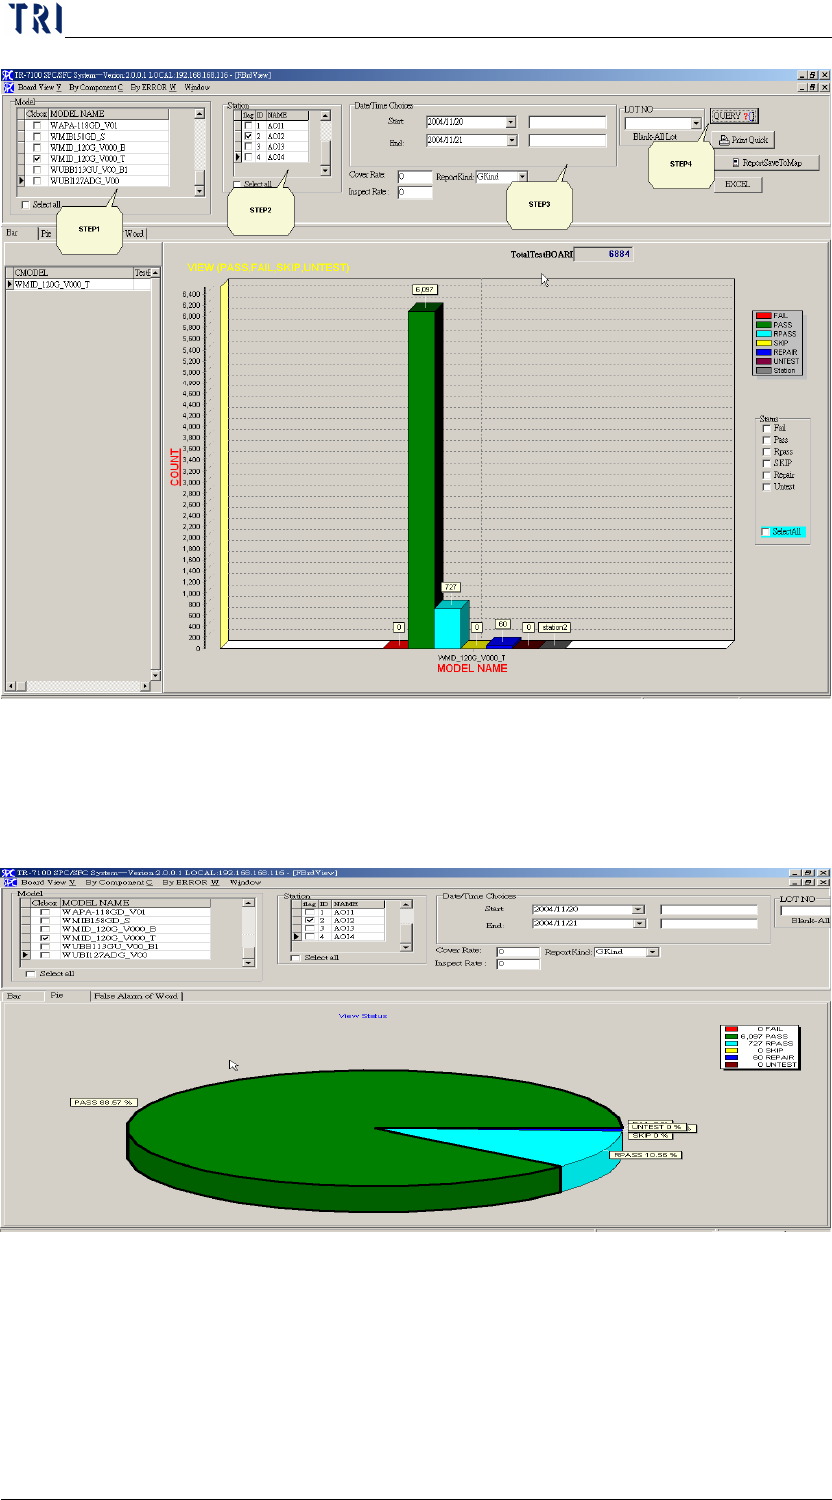Toggle the cyan SelectAll status checkbox

click(766, 532)
